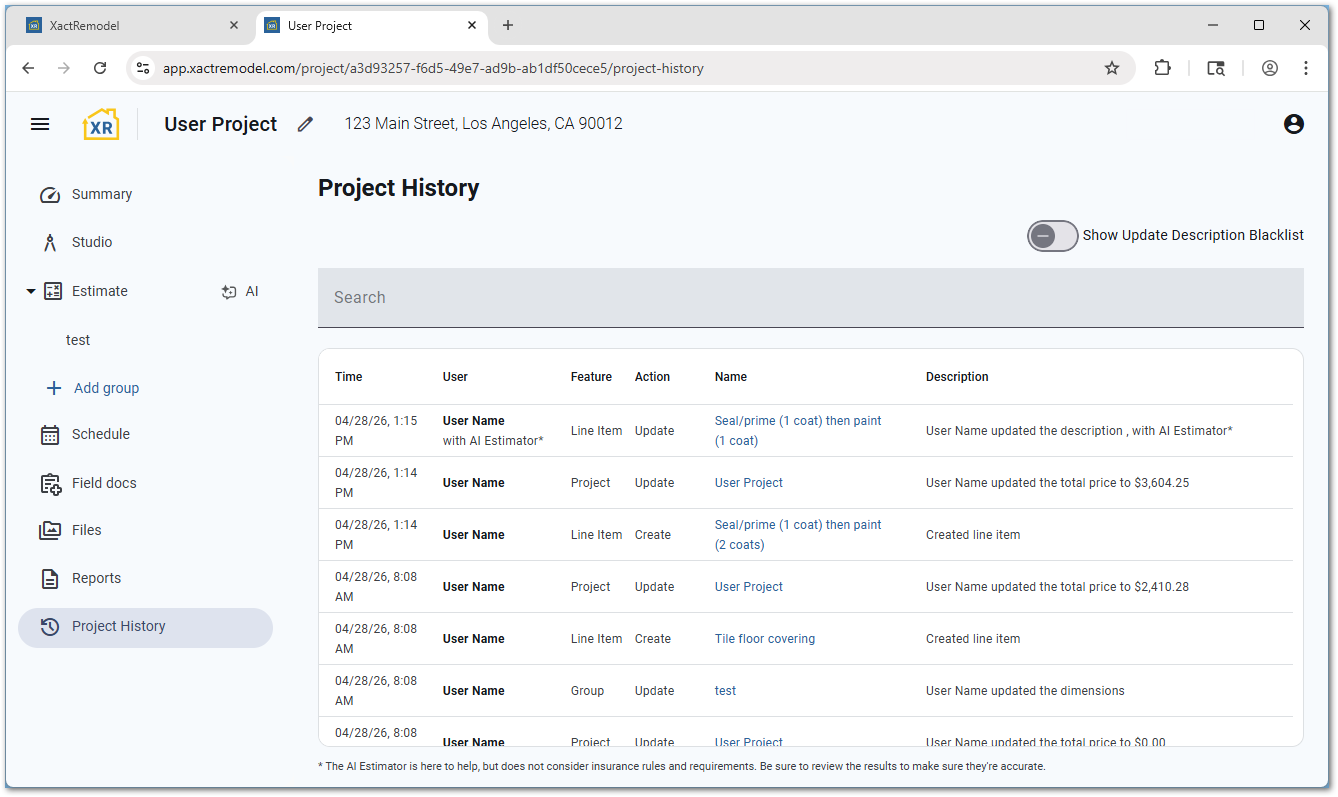Click the AI button next to Estimate
The height and width of the screenshot is (797, 1338).
(x=240, y=292)
